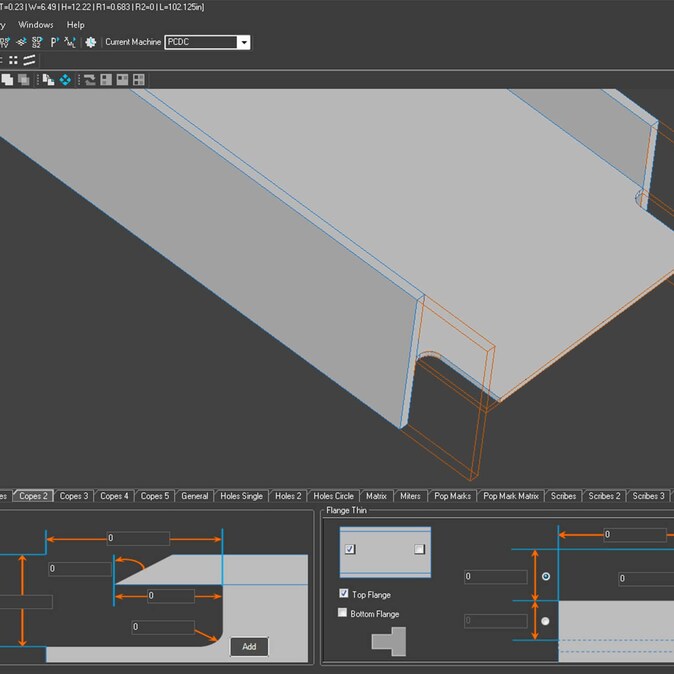674x674 pixels.
Task: Switch to the Copes 2 tab
Action: coord(33,496)
